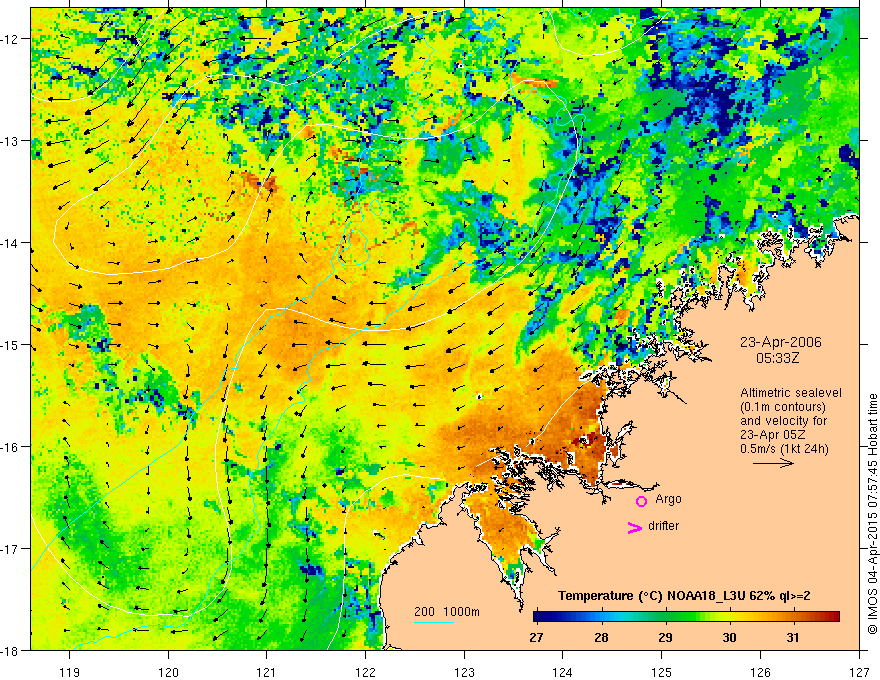The image size is (880, 680).
Task: Click latitude axis label -13
Action: point(11,140)
